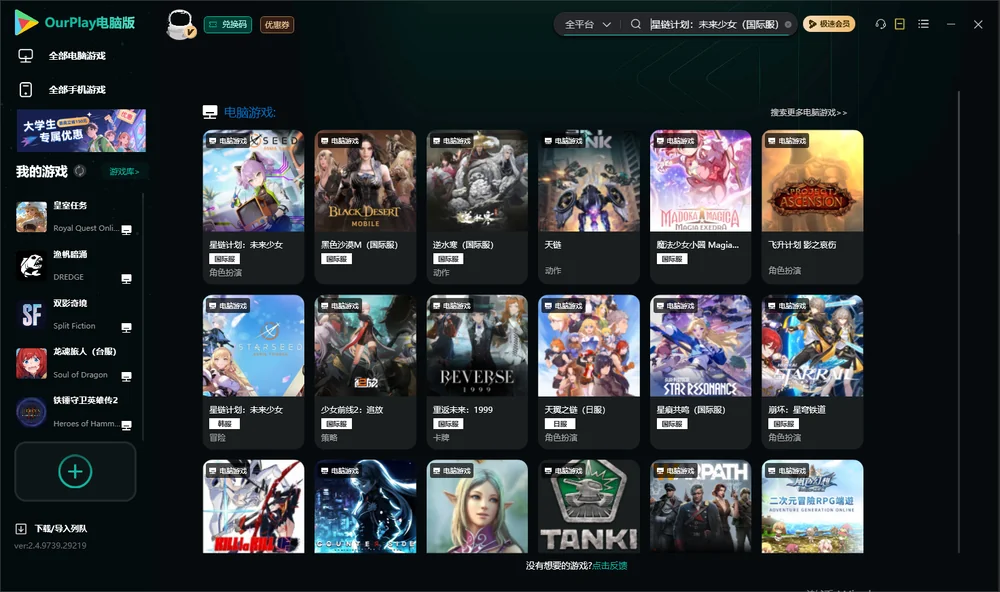Image resolution: width=1000 pixels, height=592 pixels.
Task: Click the 日服 tag under 天翼之链
Action: tap(560, 424)
